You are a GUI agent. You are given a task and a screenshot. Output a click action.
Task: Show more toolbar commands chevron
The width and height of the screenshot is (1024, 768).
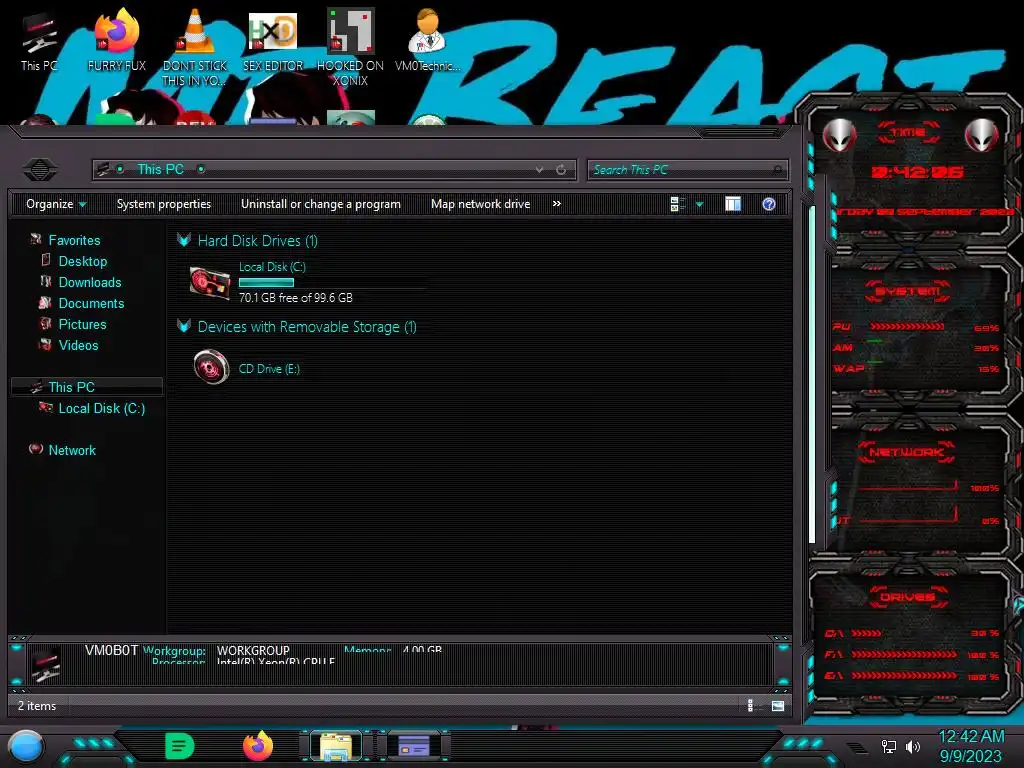[x=556, y=204]
